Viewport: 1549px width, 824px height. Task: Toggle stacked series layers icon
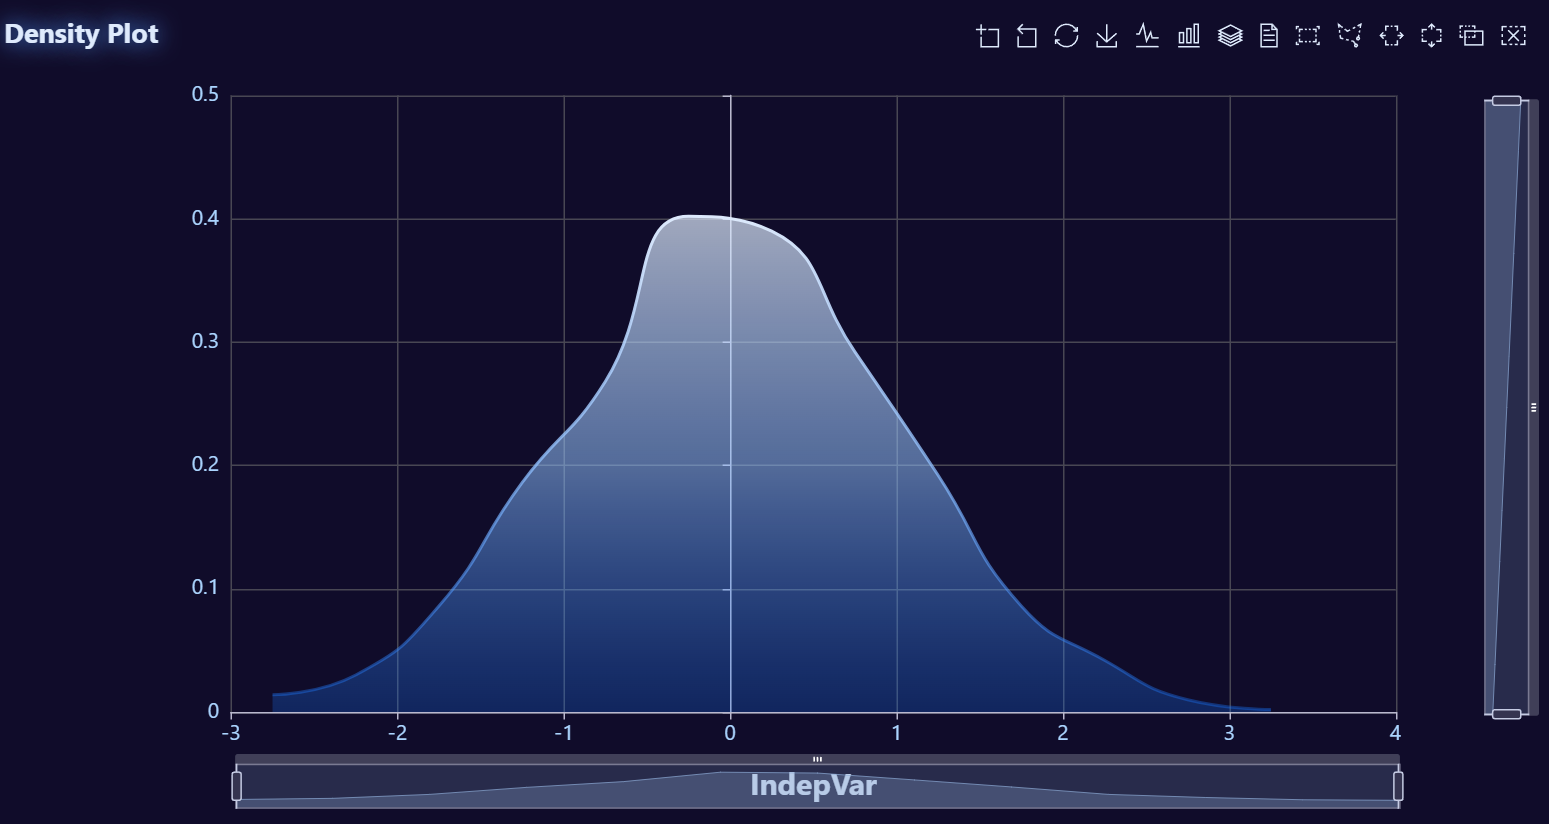point(1230,36)
